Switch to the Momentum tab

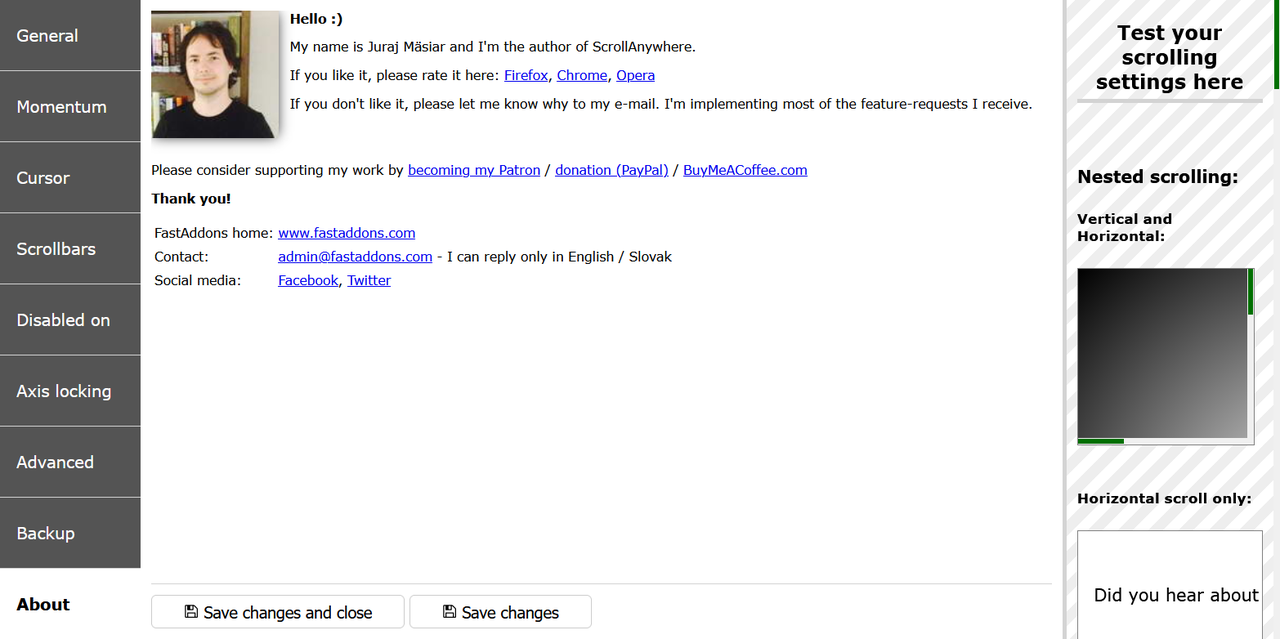click(x=70, y=106)
